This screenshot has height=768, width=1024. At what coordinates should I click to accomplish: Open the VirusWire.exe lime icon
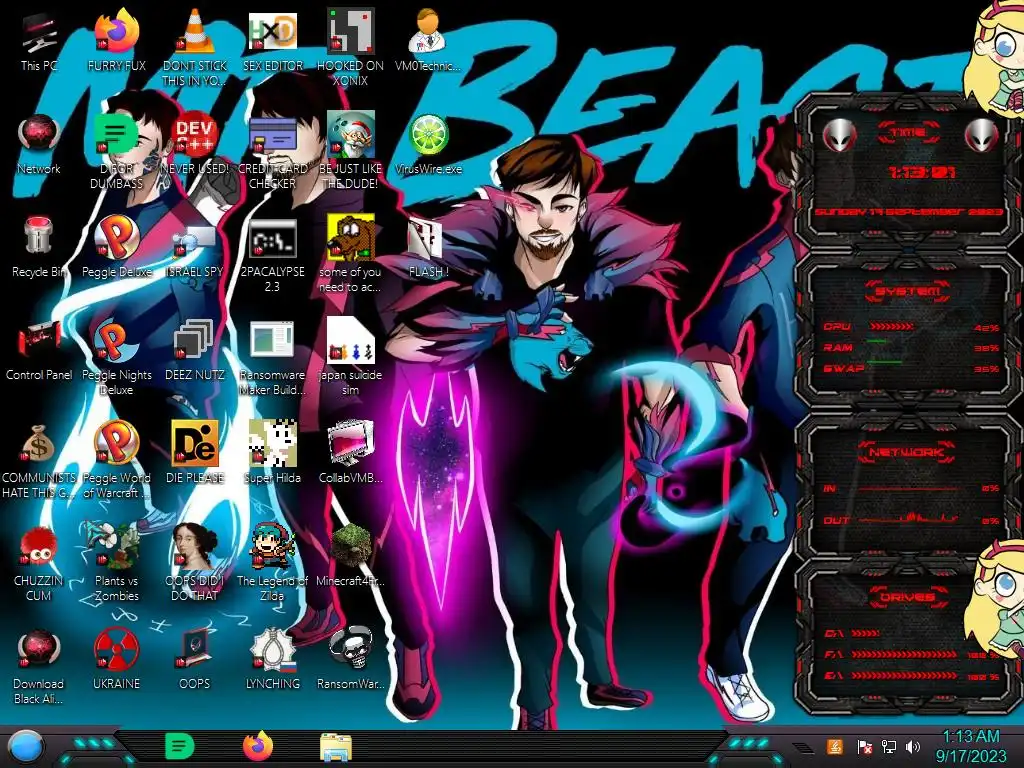(428, 145)
